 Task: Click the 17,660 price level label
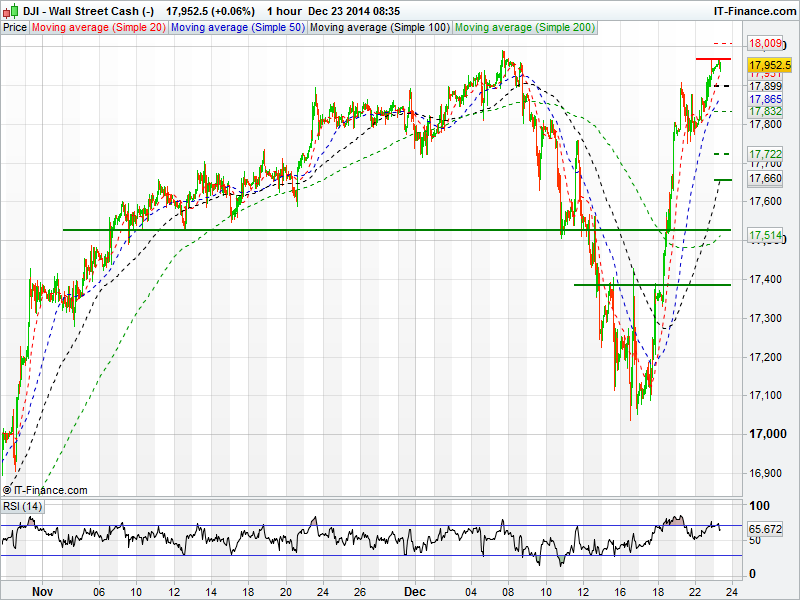coord(765,178)
